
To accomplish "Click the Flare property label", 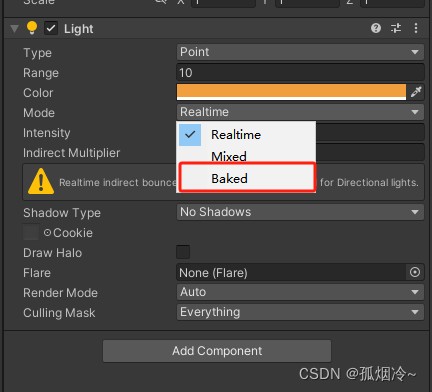I will point(37,273).
